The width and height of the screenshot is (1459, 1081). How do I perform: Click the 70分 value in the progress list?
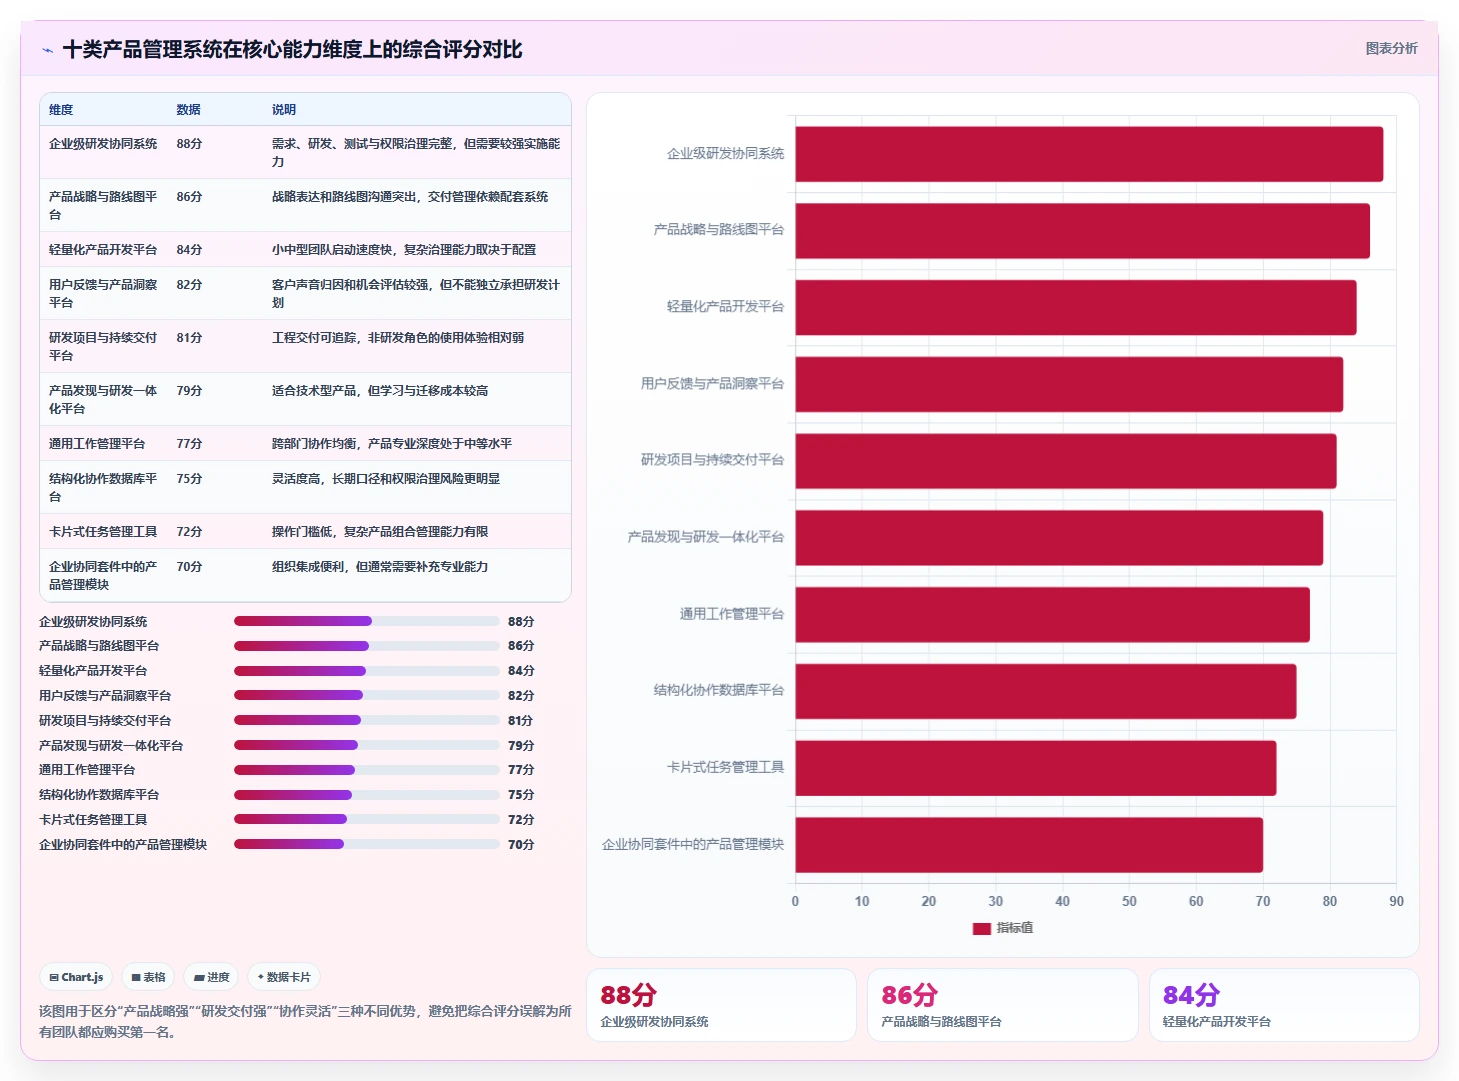(x=521, y=844)
